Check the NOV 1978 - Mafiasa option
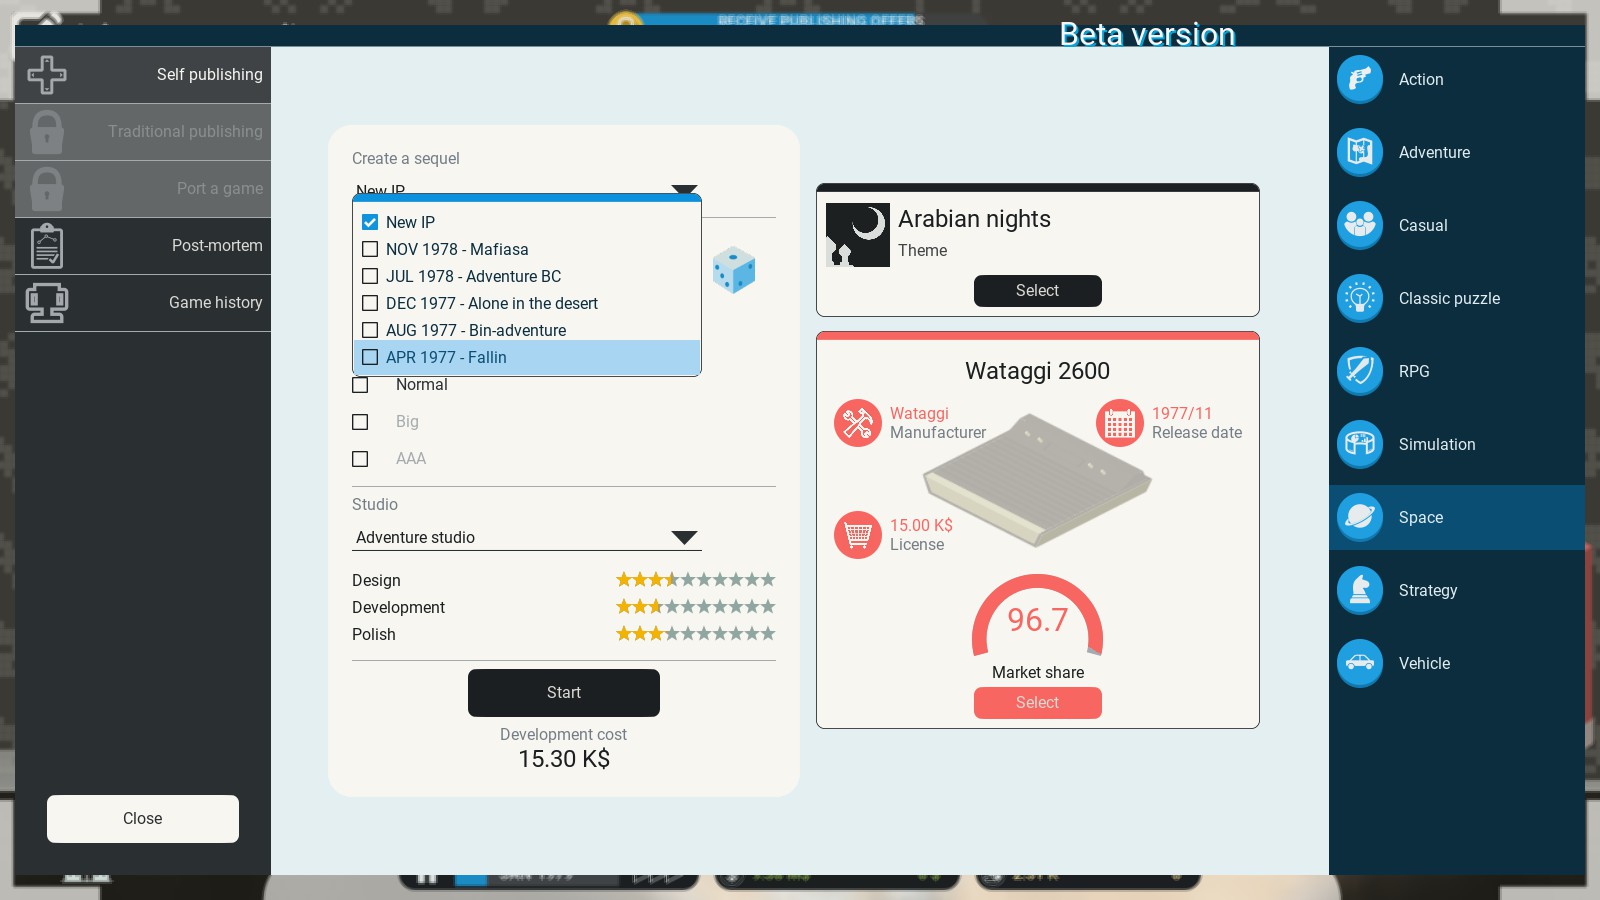The width and height of the screenshot is (1600, 900). click(370, 250)
